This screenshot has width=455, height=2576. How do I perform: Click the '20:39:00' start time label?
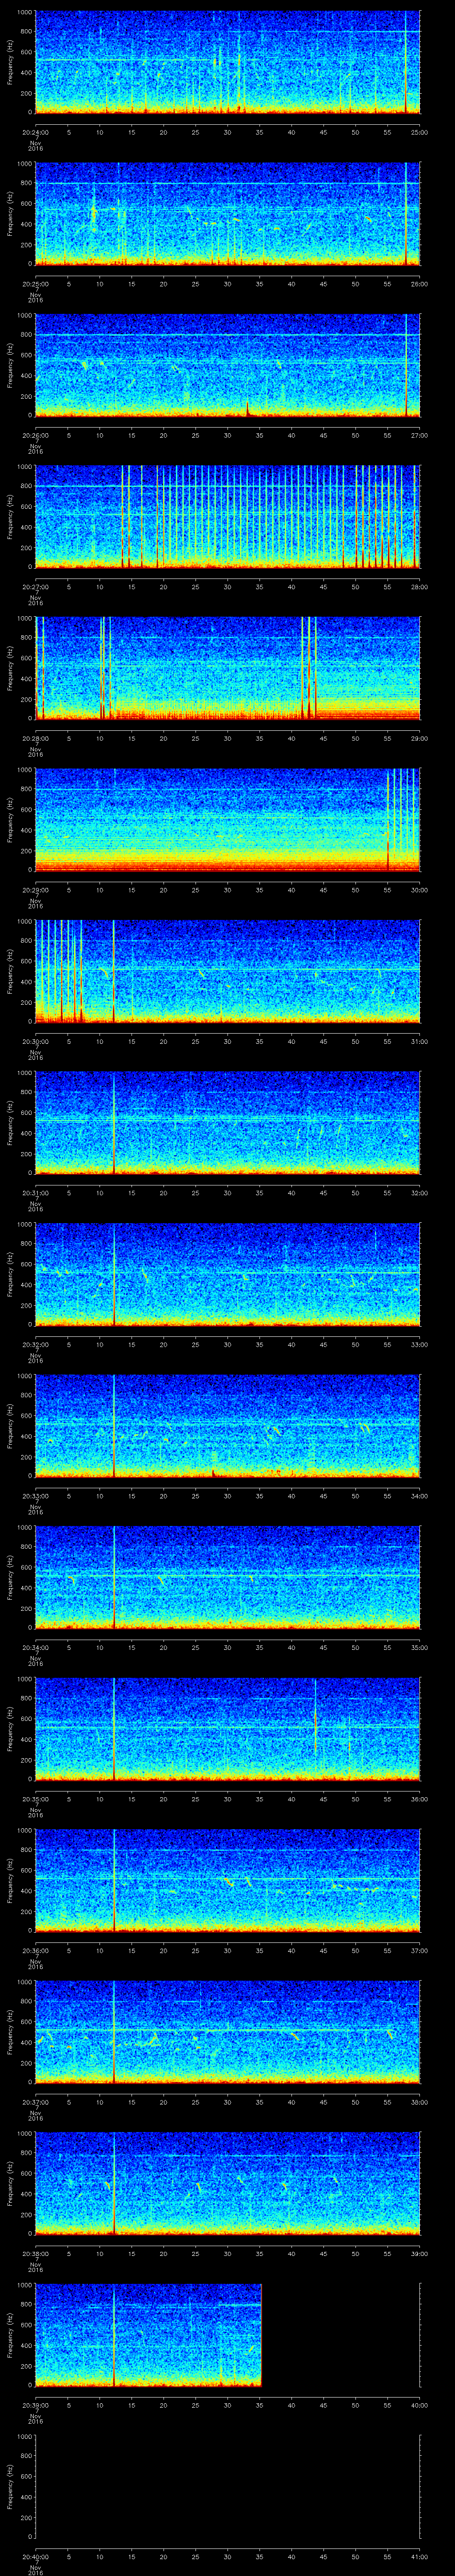35,2405
